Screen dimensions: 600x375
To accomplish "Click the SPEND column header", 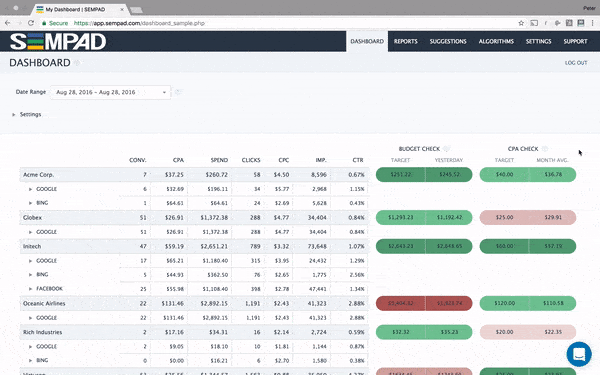I will pos(219,160).
